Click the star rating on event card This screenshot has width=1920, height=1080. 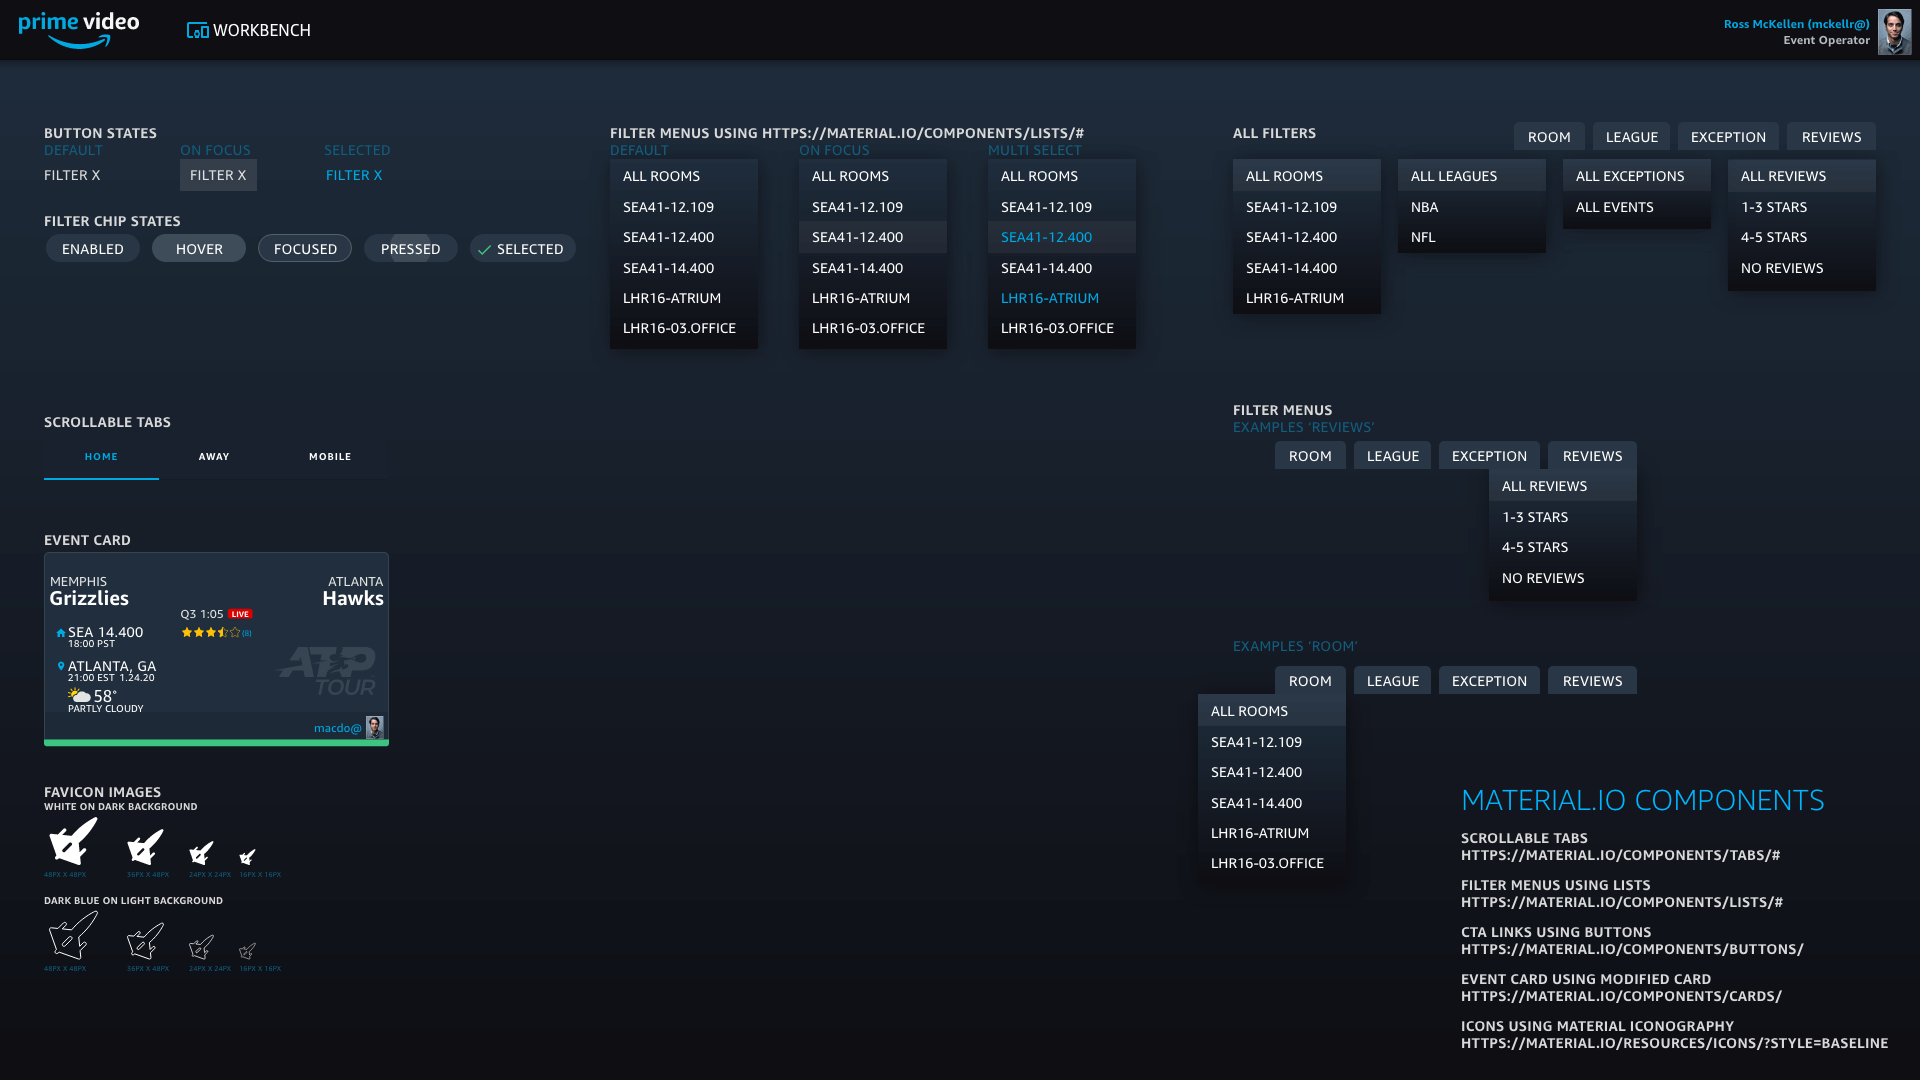click(211, 633)
